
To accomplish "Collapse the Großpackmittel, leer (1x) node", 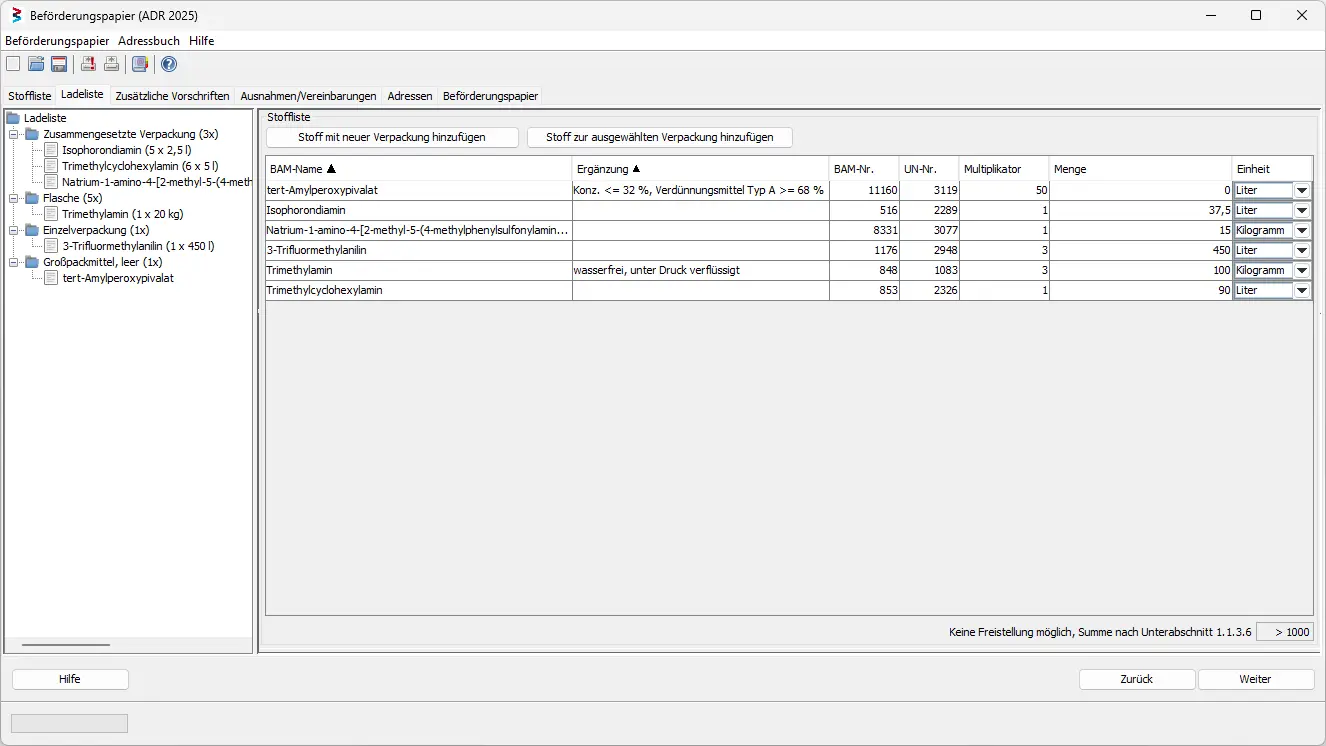I will pos(13,262).
